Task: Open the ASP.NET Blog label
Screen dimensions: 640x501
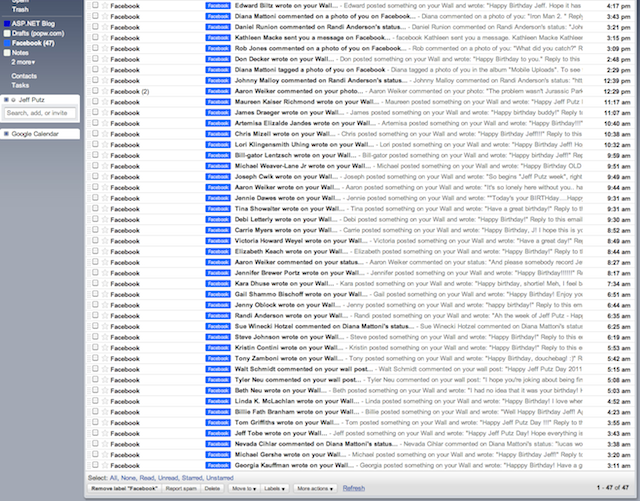Action: (x=33, y=24)
